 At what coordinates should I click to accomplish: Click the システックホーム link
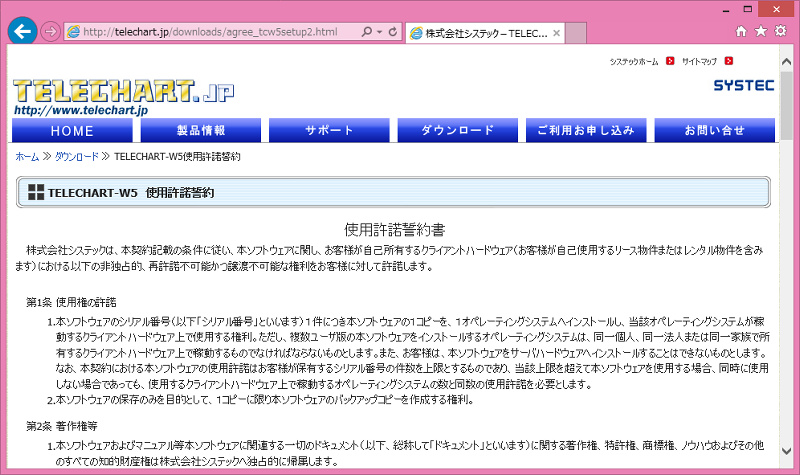634,62
